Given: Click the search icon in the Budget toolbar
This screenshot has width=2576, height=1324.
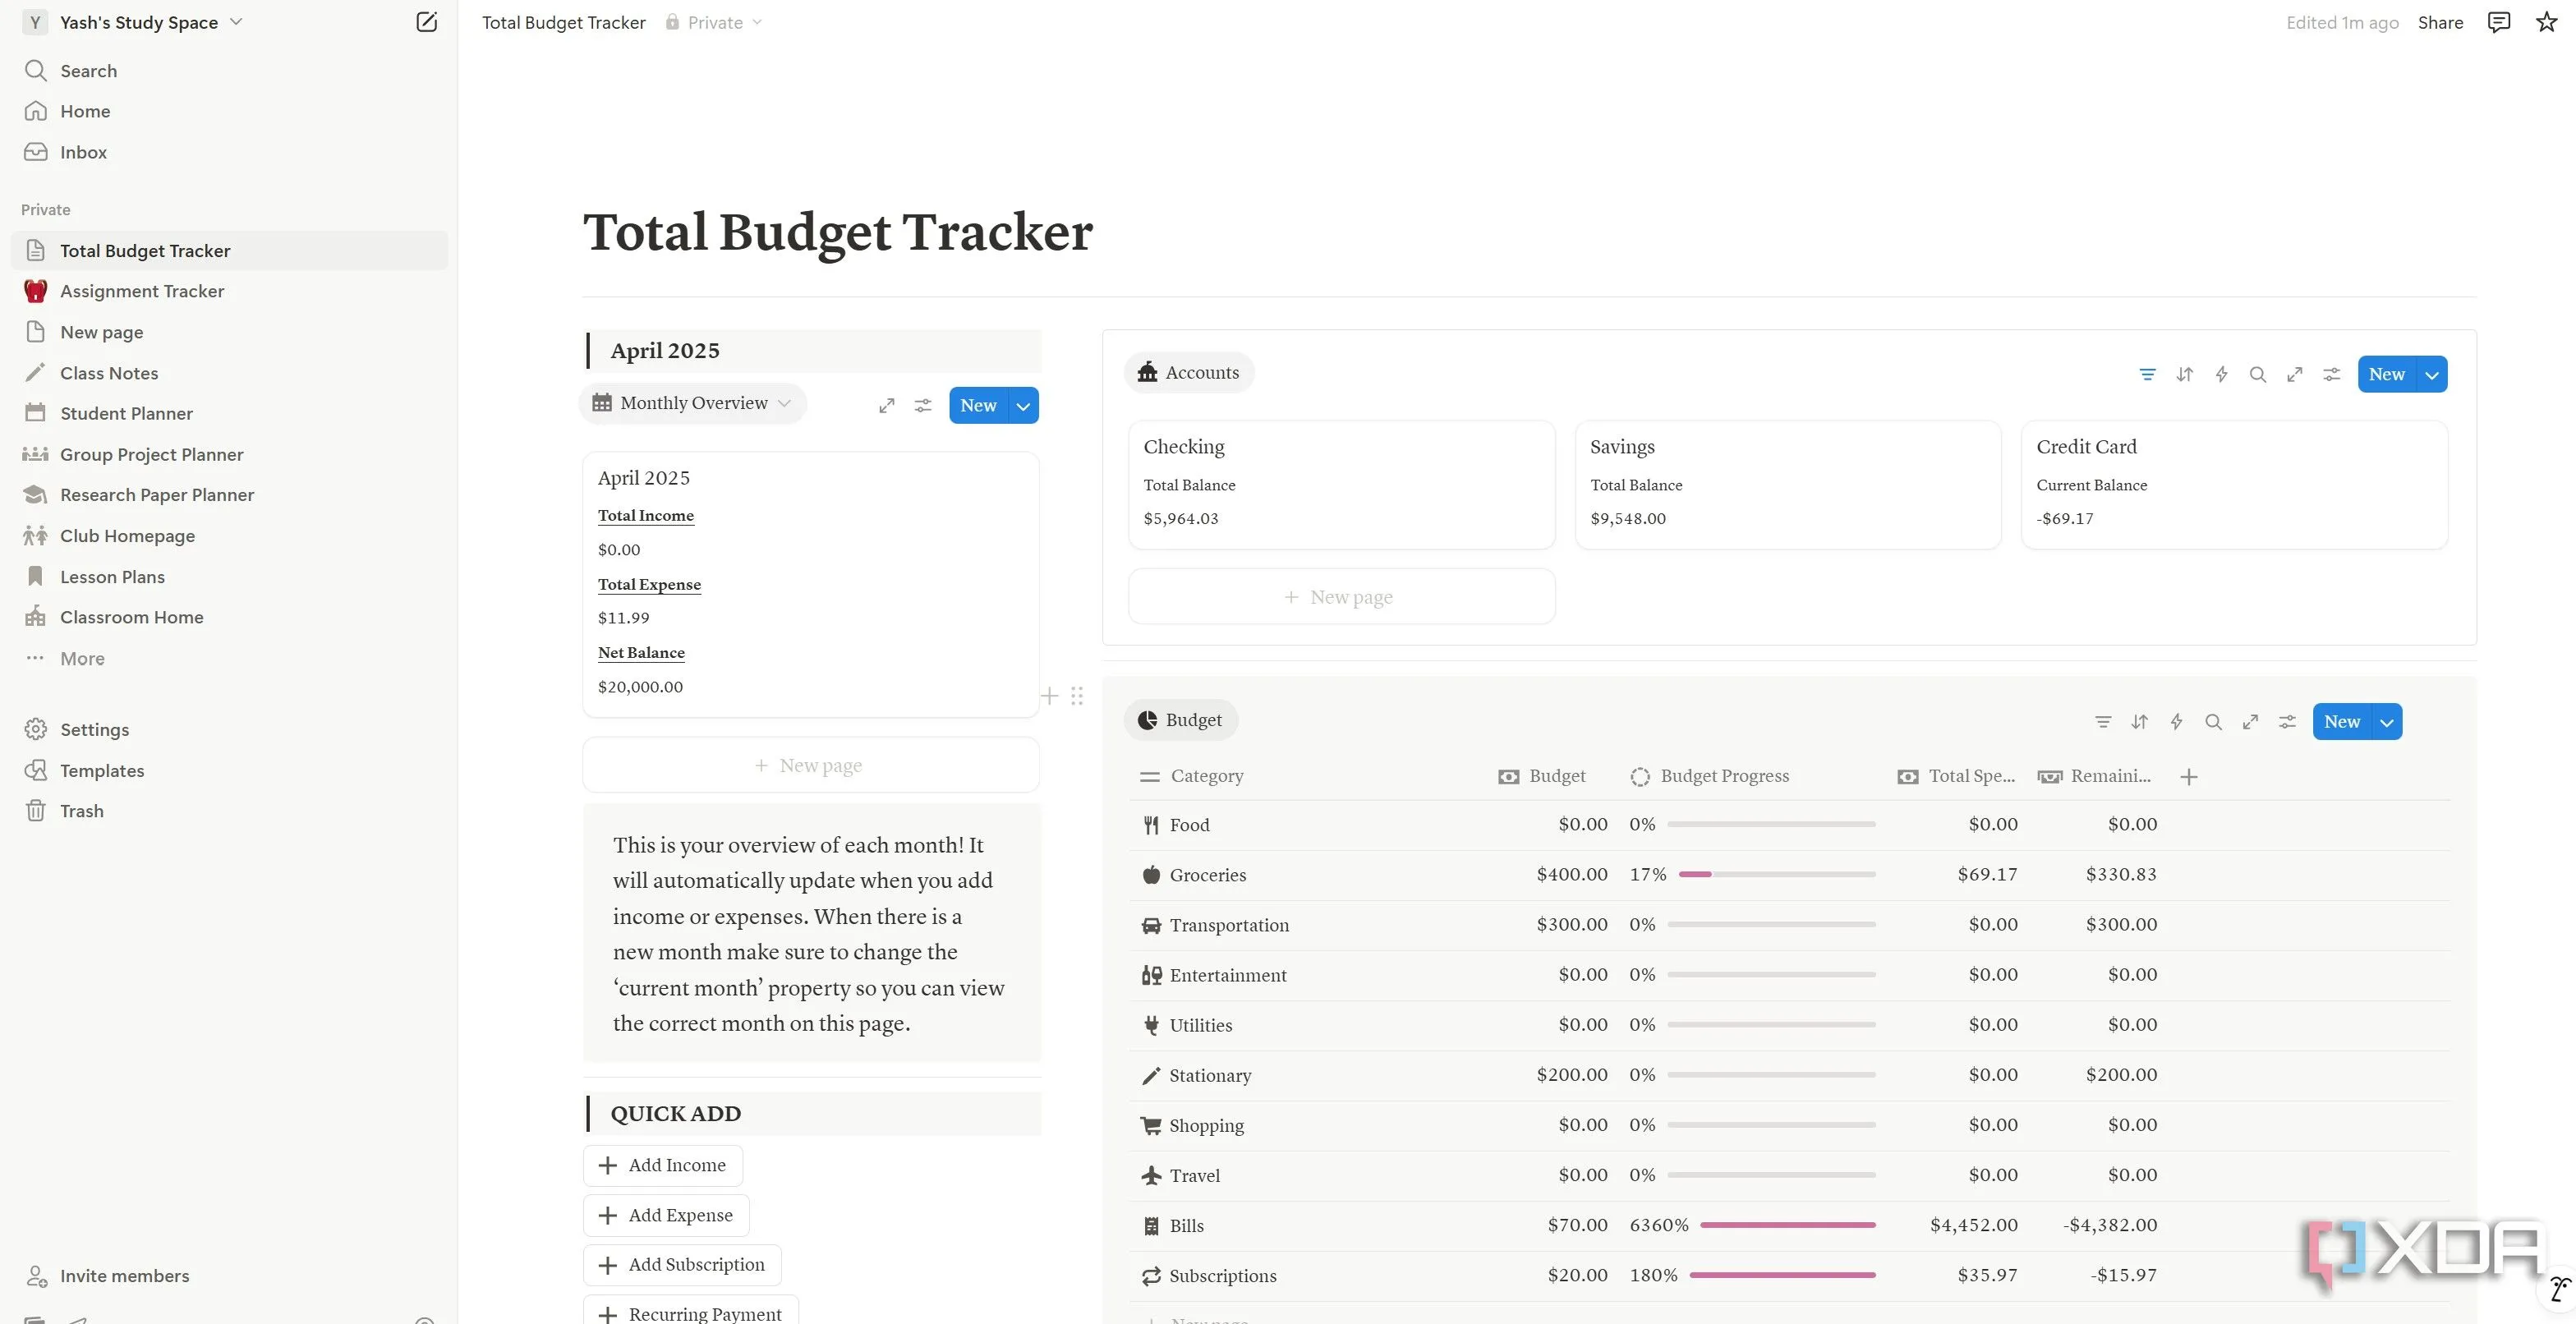Looking at the screenshot, I should pyautogui.click(x=2213, y=722).
